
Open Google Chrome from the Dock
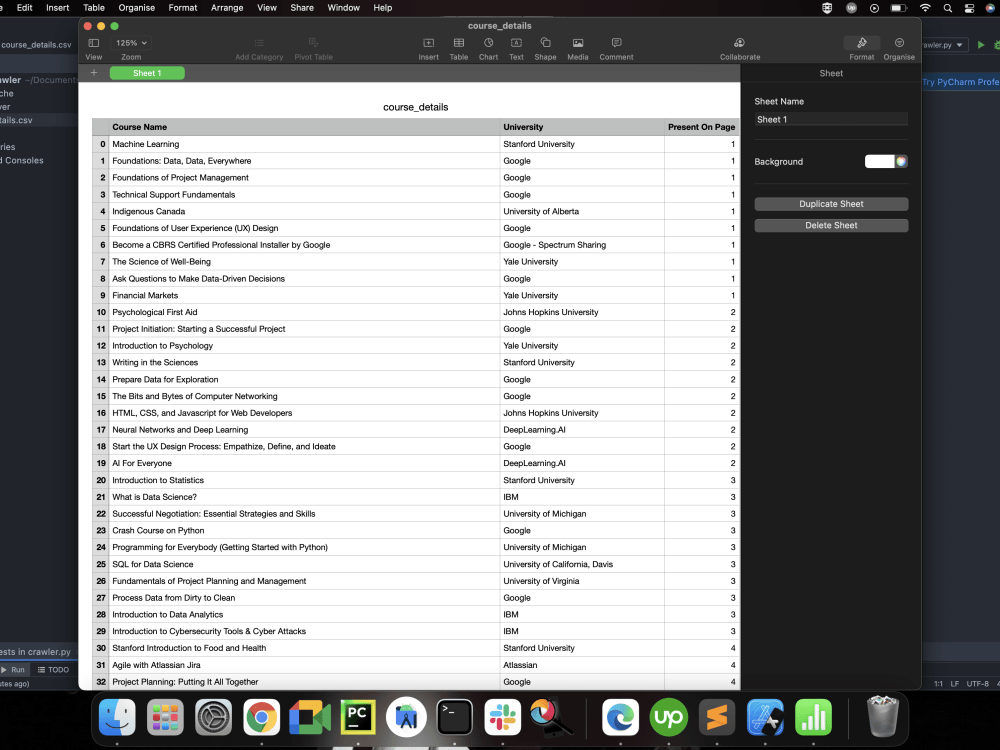pos(261,717)
